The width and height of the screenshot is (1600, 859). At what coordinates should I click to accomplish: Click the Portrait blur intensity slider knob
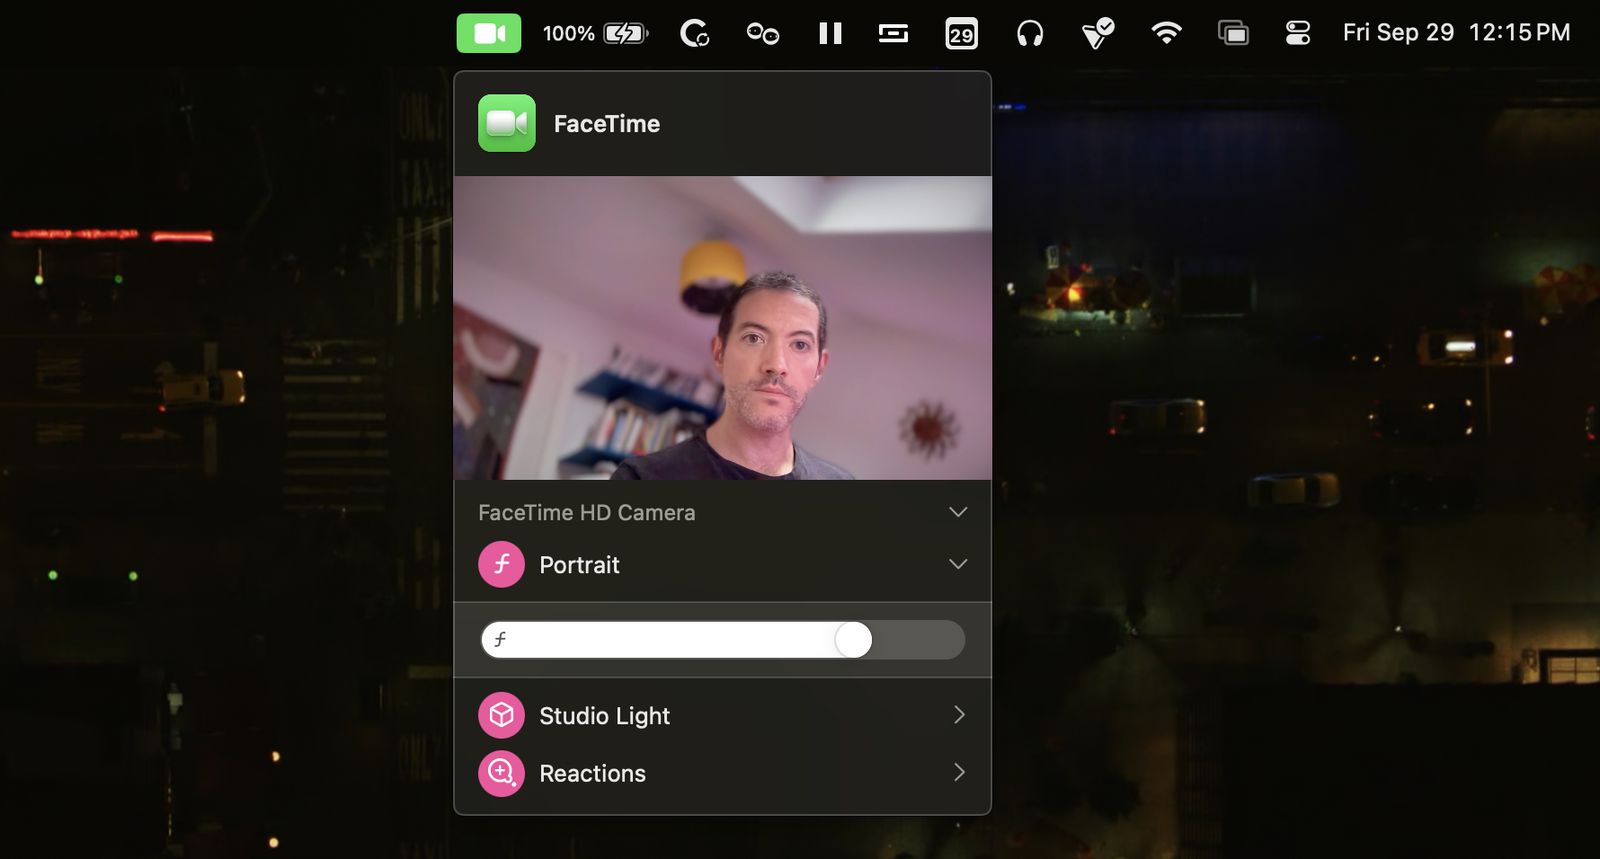click(x=853, y=640)
